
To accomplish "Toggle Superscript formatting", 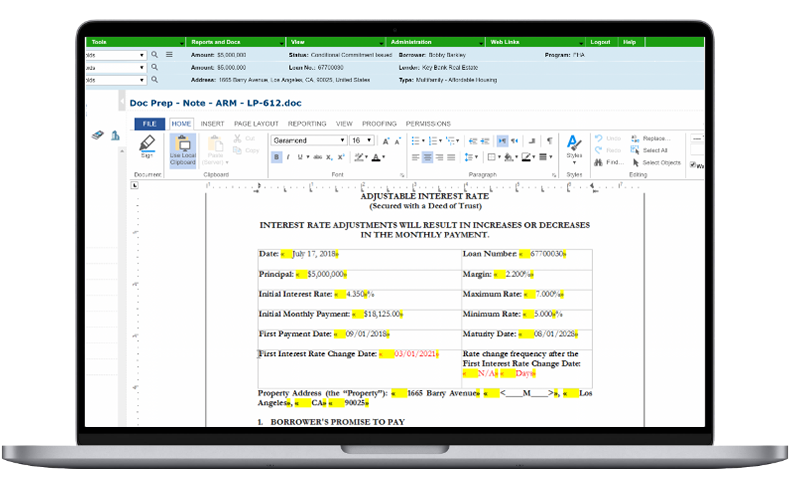I will [x=341, y=157].
